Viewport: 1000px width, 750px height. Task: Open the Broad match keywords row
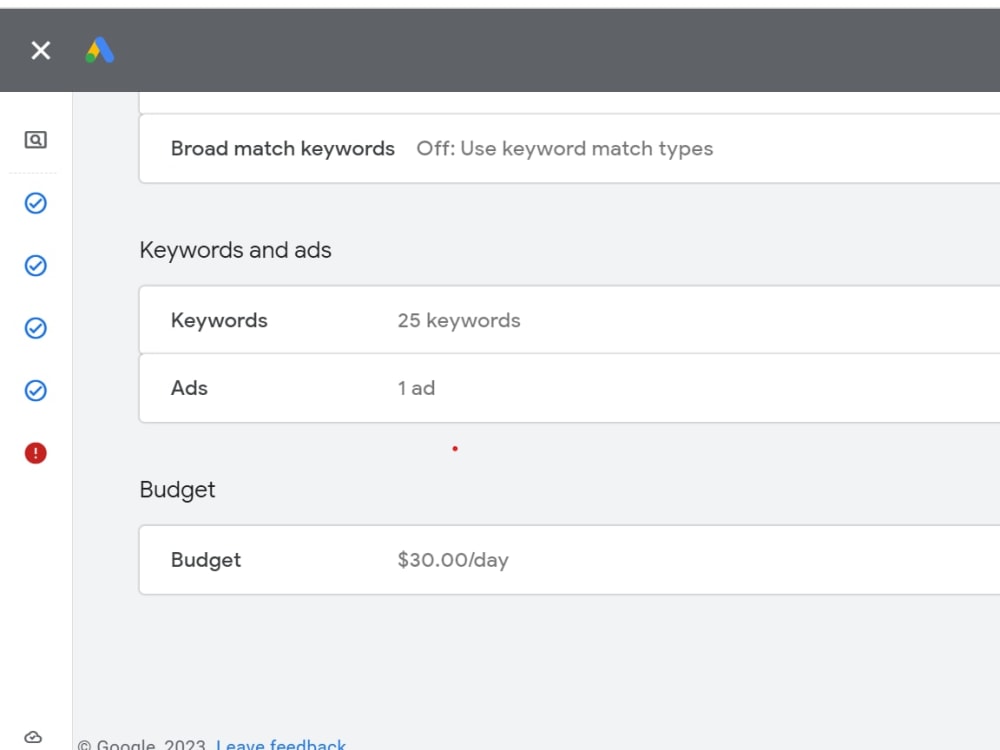coord(570,149)
